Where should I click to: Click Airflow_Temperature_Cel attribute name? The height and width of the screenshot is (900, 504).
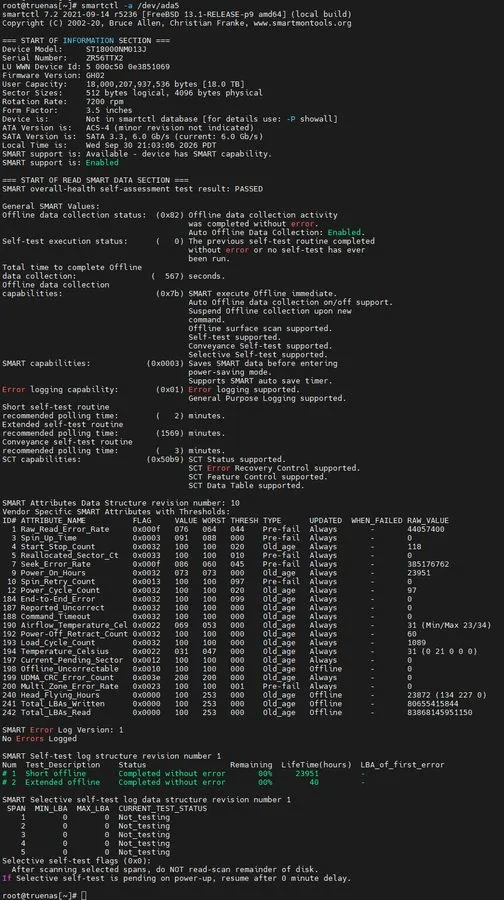coord(74,625)
